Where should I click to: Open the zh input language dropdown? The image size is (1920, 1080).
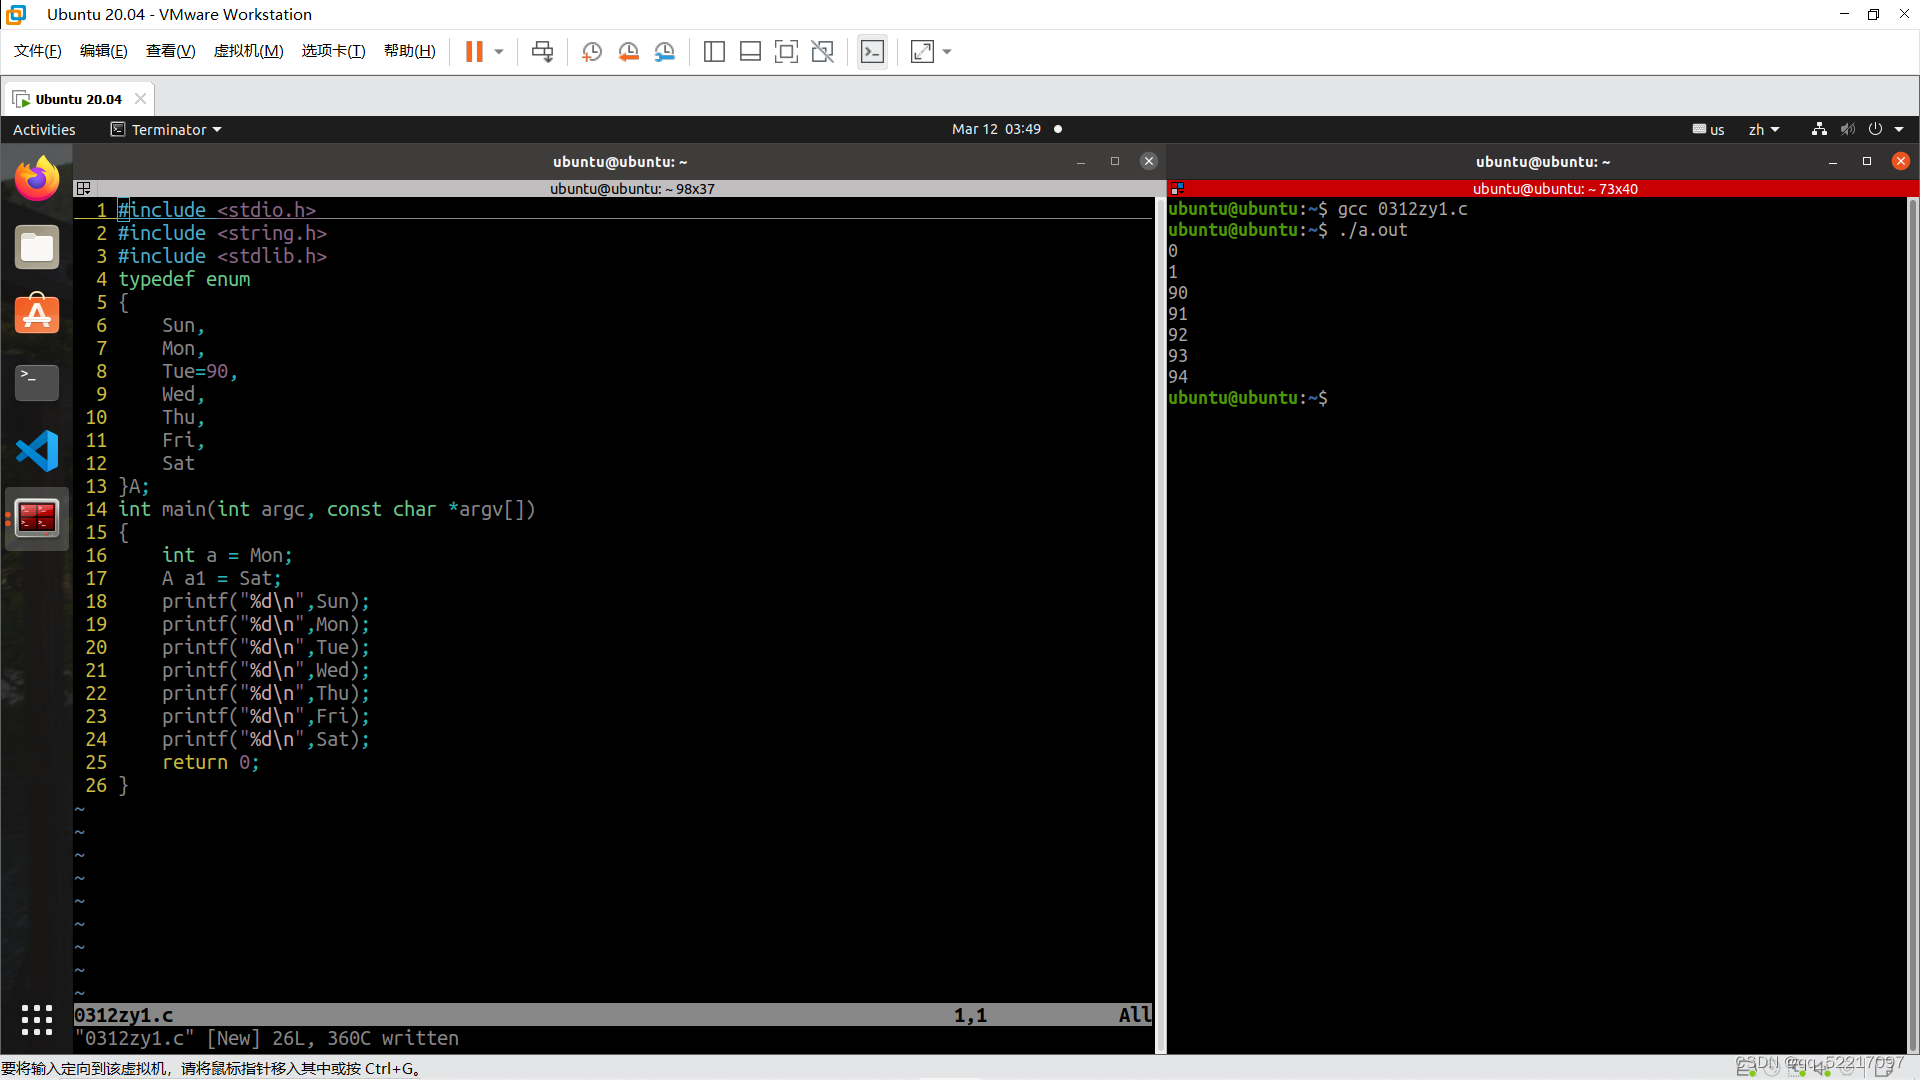pos(1764,130)
